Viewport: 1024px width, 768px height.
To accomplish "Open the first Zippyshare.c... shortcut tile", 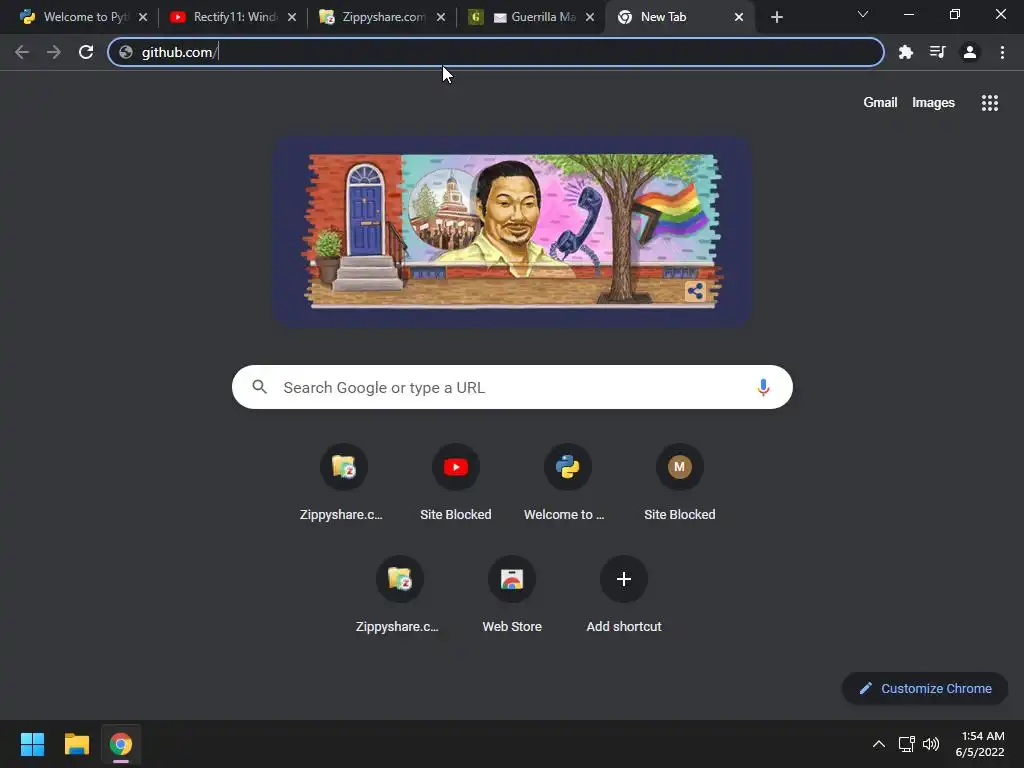I will 344,484.
